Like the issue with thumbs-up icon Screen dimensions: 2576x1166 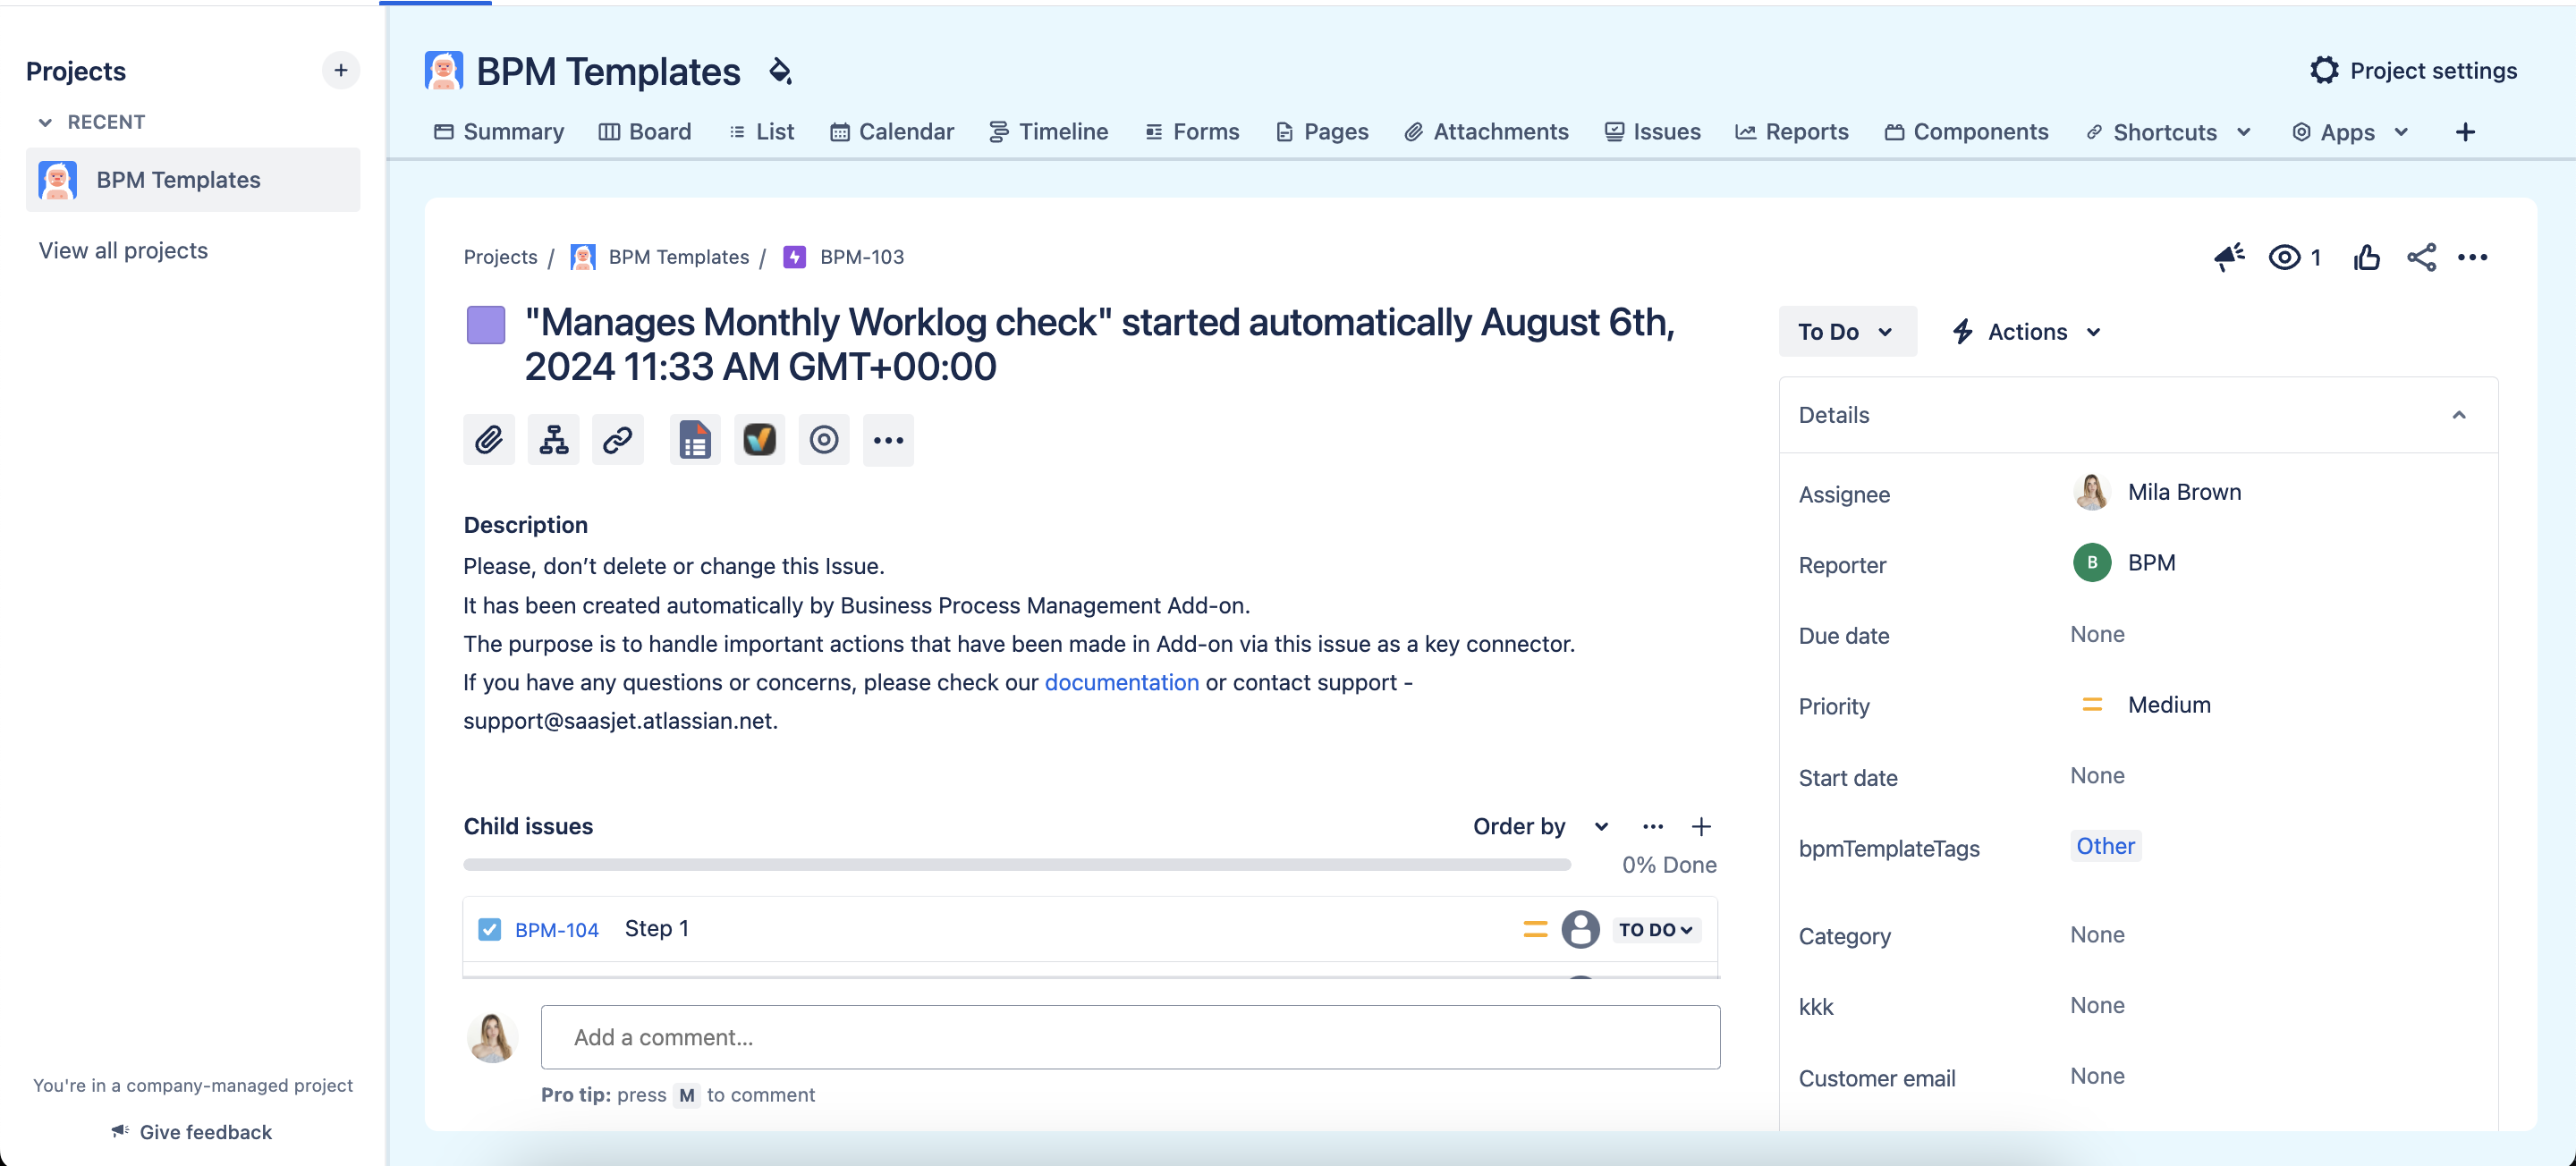click(x=2366, y=257)
